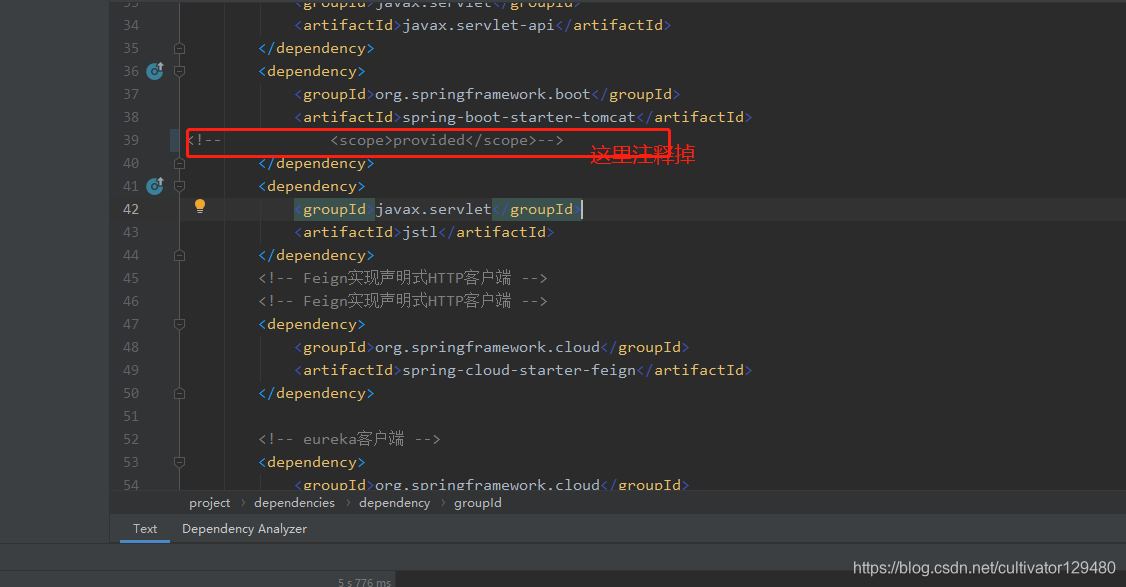Click the circular update gutter icon beside line 41
Screen dimensions: 1126x587
tap(154, 185)
